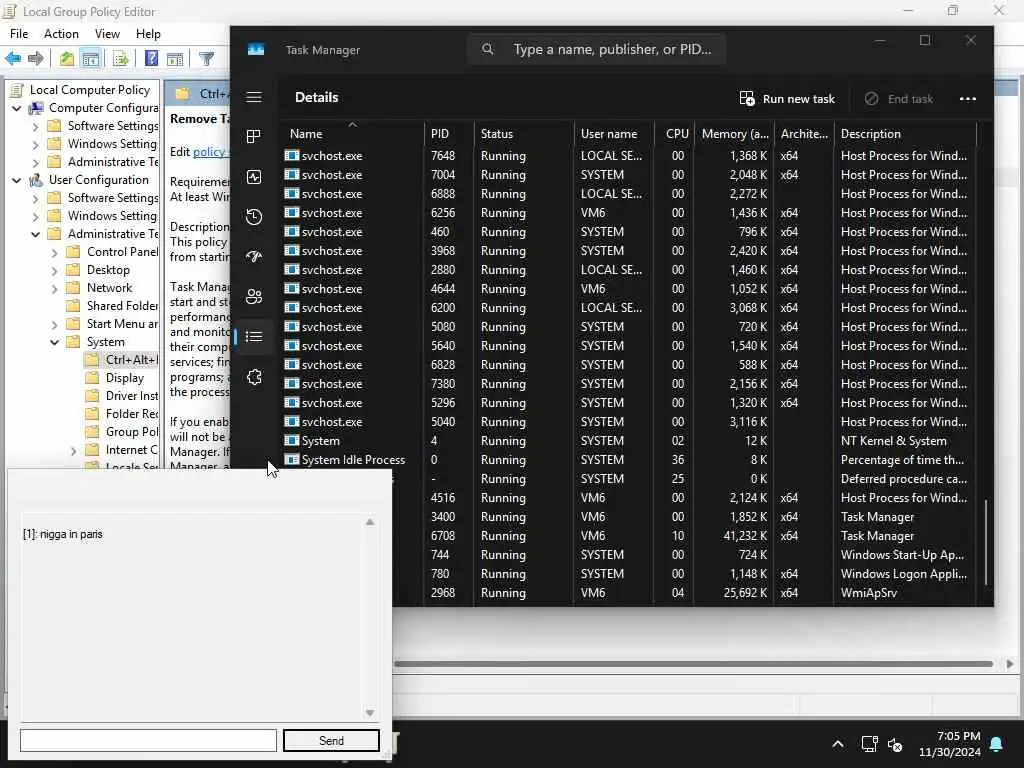Viewport: 1024px width, 768px height.
Task: Click the network icon in system tray
Action: tap(869, 744)
